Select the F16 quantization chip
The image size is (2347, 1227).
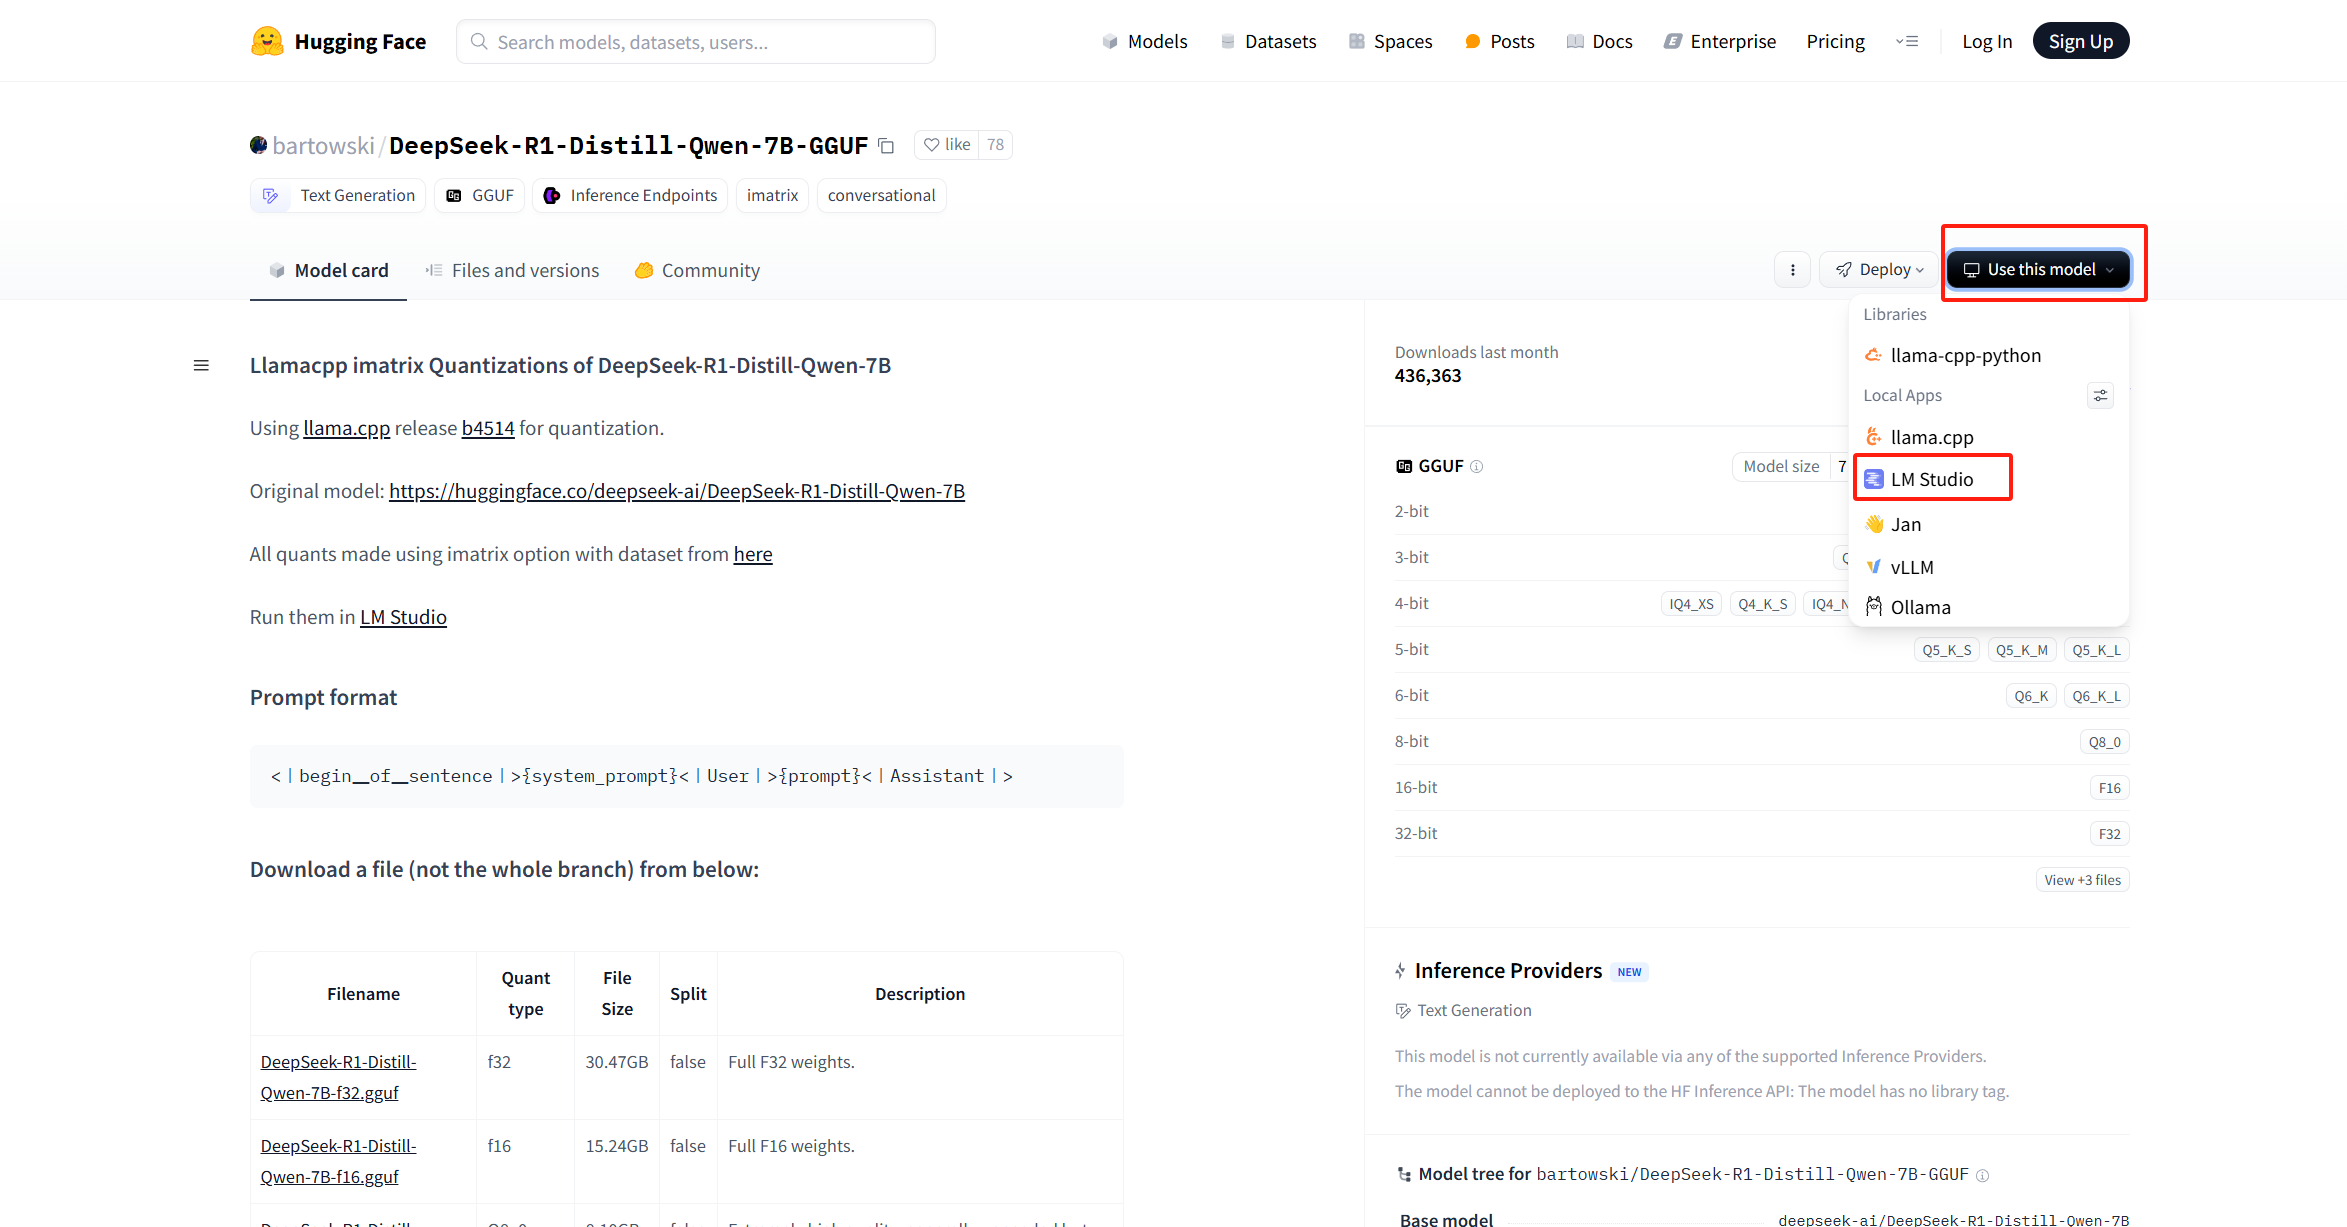2109,788
